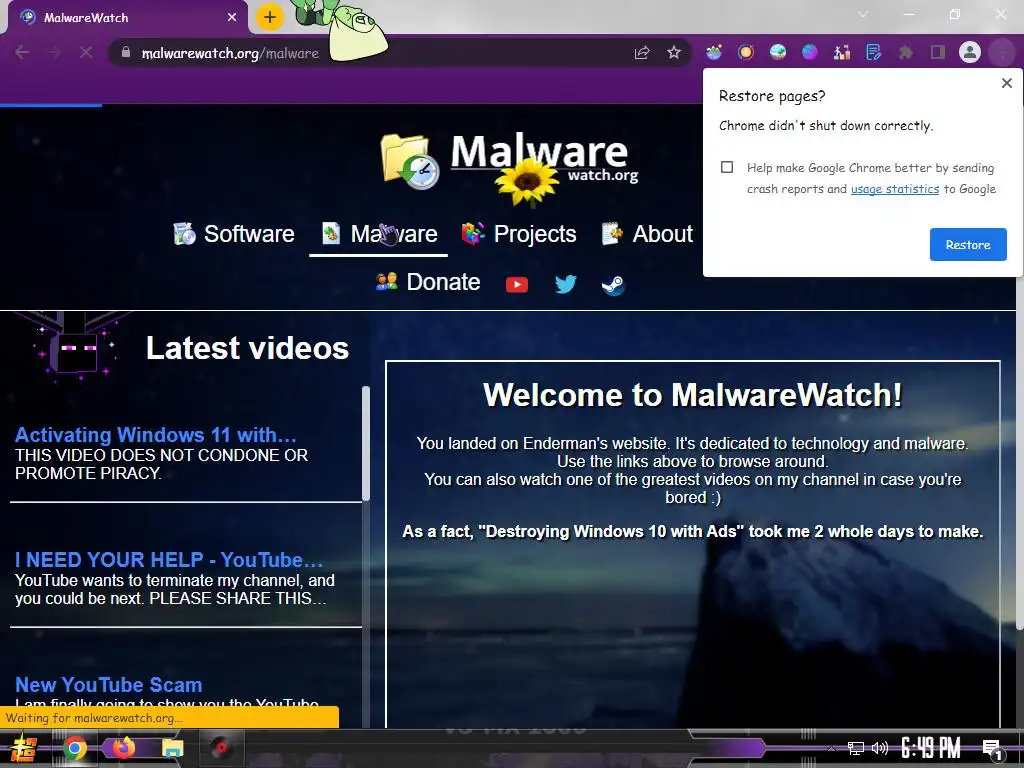Click the Restore button
This screenshot has width=1024, height=768.
coord(968,244)
